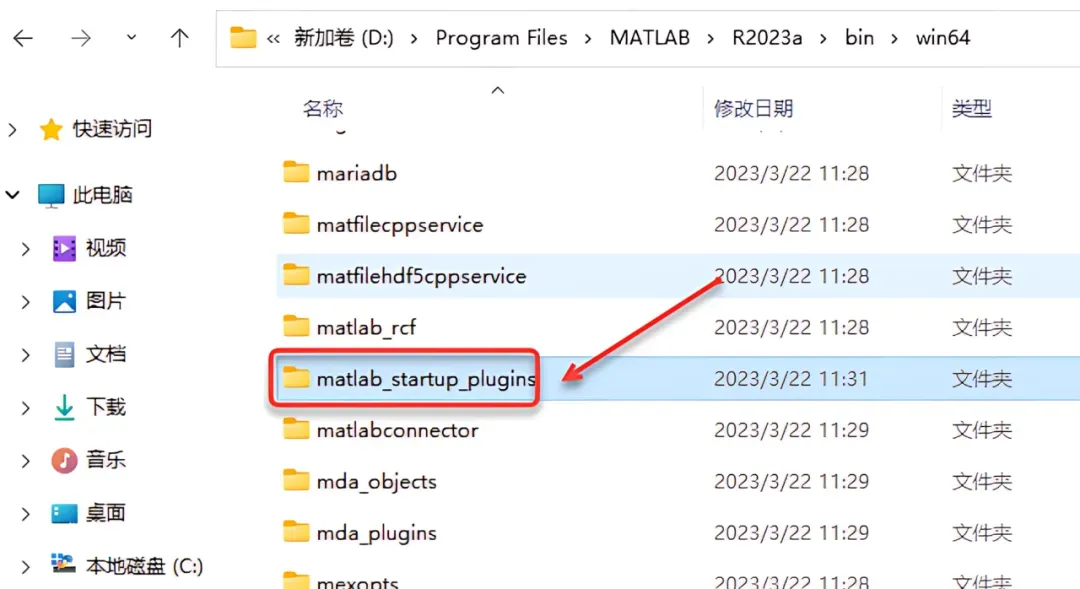The height and width of the screenshot is (589, 1080).
Task: Open recent locations dropdown chevron
Action: [x=131, y=37]
